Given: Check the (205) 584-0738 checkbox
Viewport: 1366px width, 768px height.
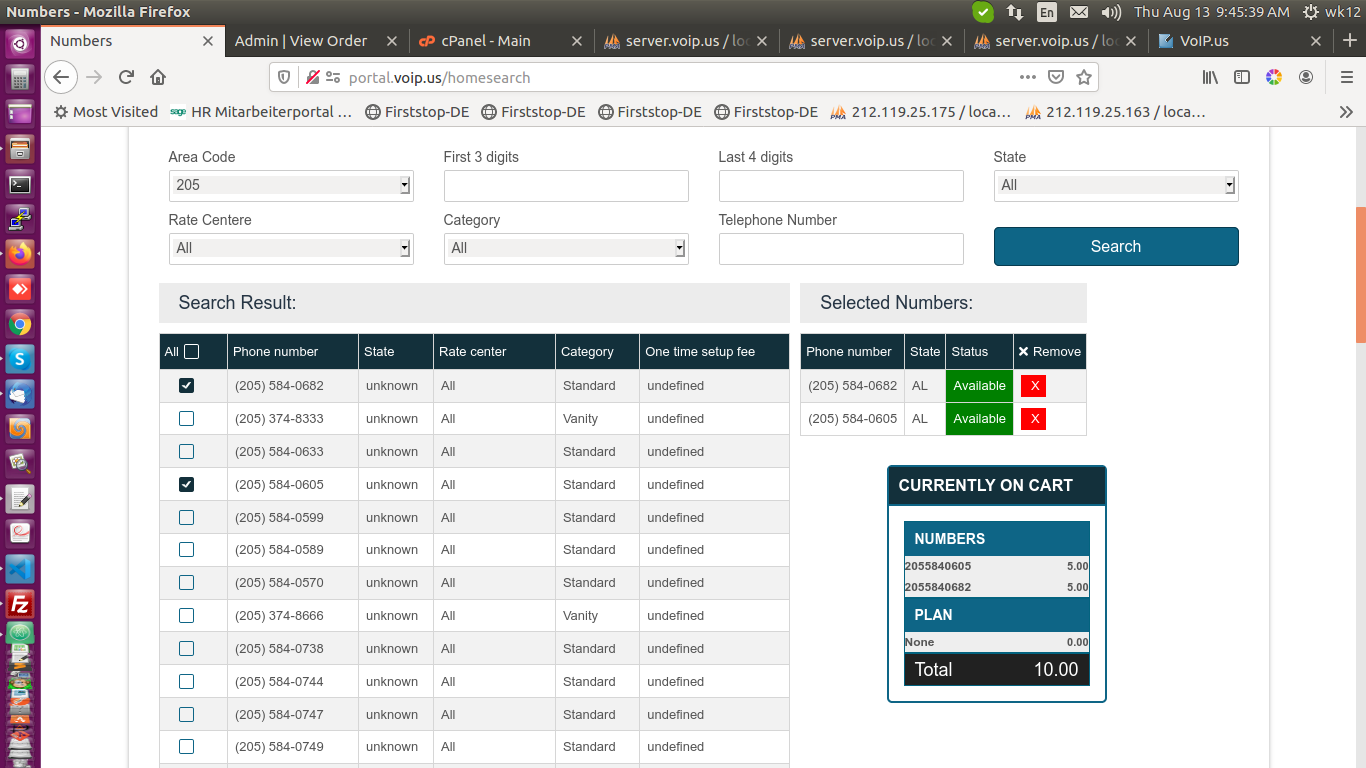Looking at the screenshot, I should coord(186,648).
